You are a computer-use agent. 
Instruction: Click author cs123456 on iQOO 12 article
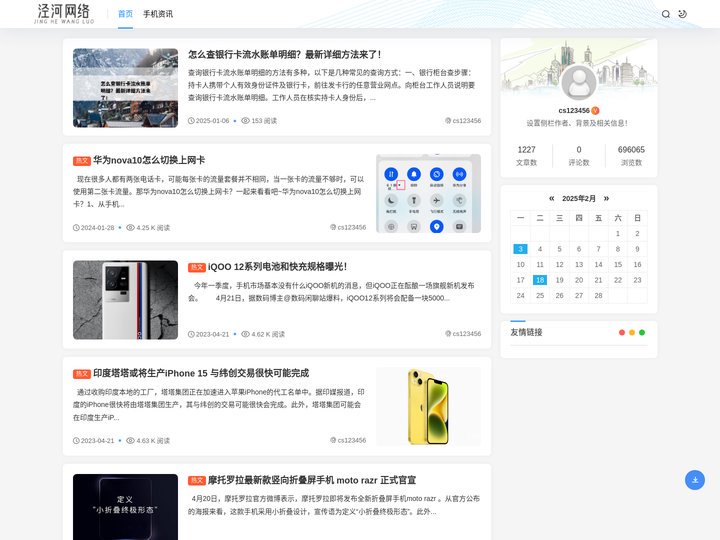tap(463, 334)
